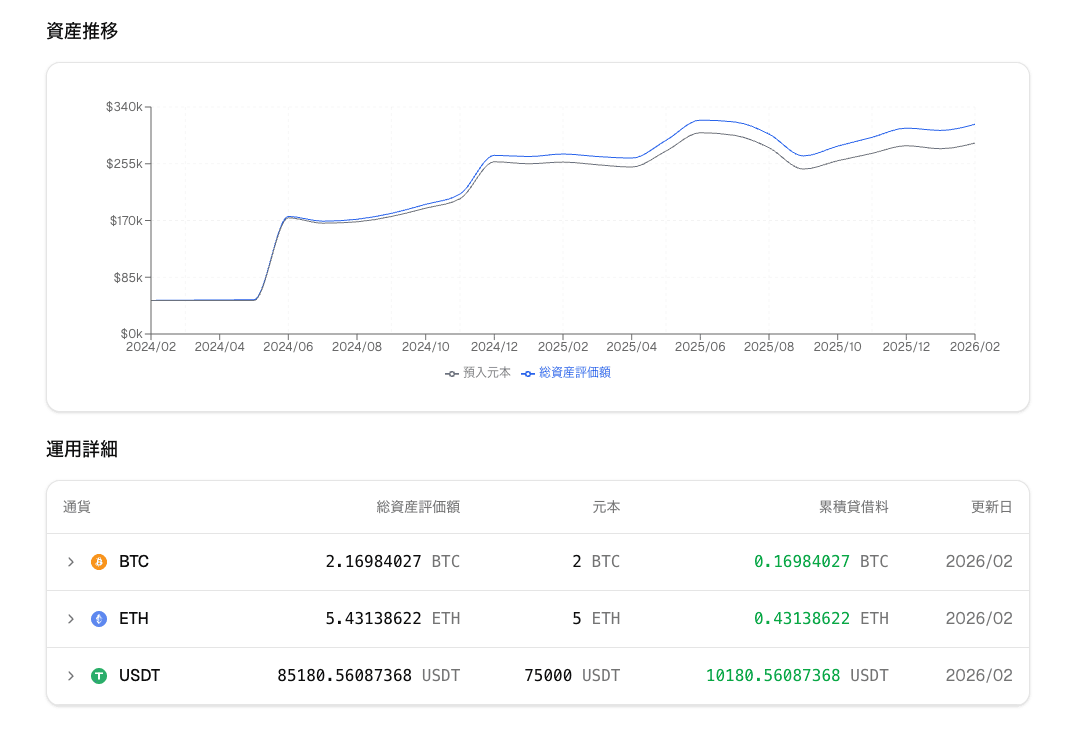Click the green USDT coin icon
Screen dimensions: 1076x743
[99, 676]
